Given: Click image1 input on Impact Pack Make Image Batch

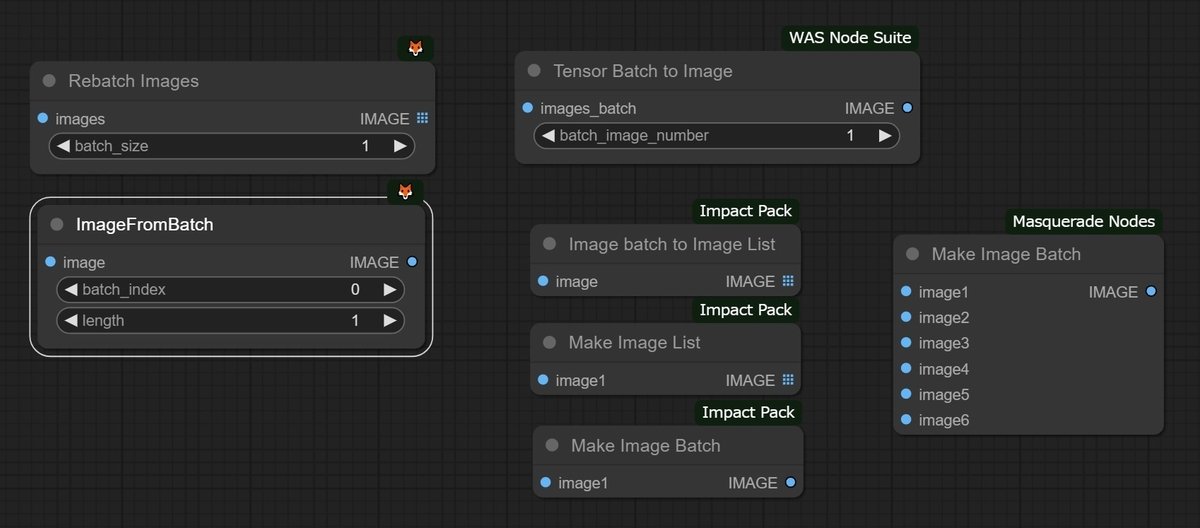Looking at the screenshot, I should pyautogui.click(x=545, y=483).
